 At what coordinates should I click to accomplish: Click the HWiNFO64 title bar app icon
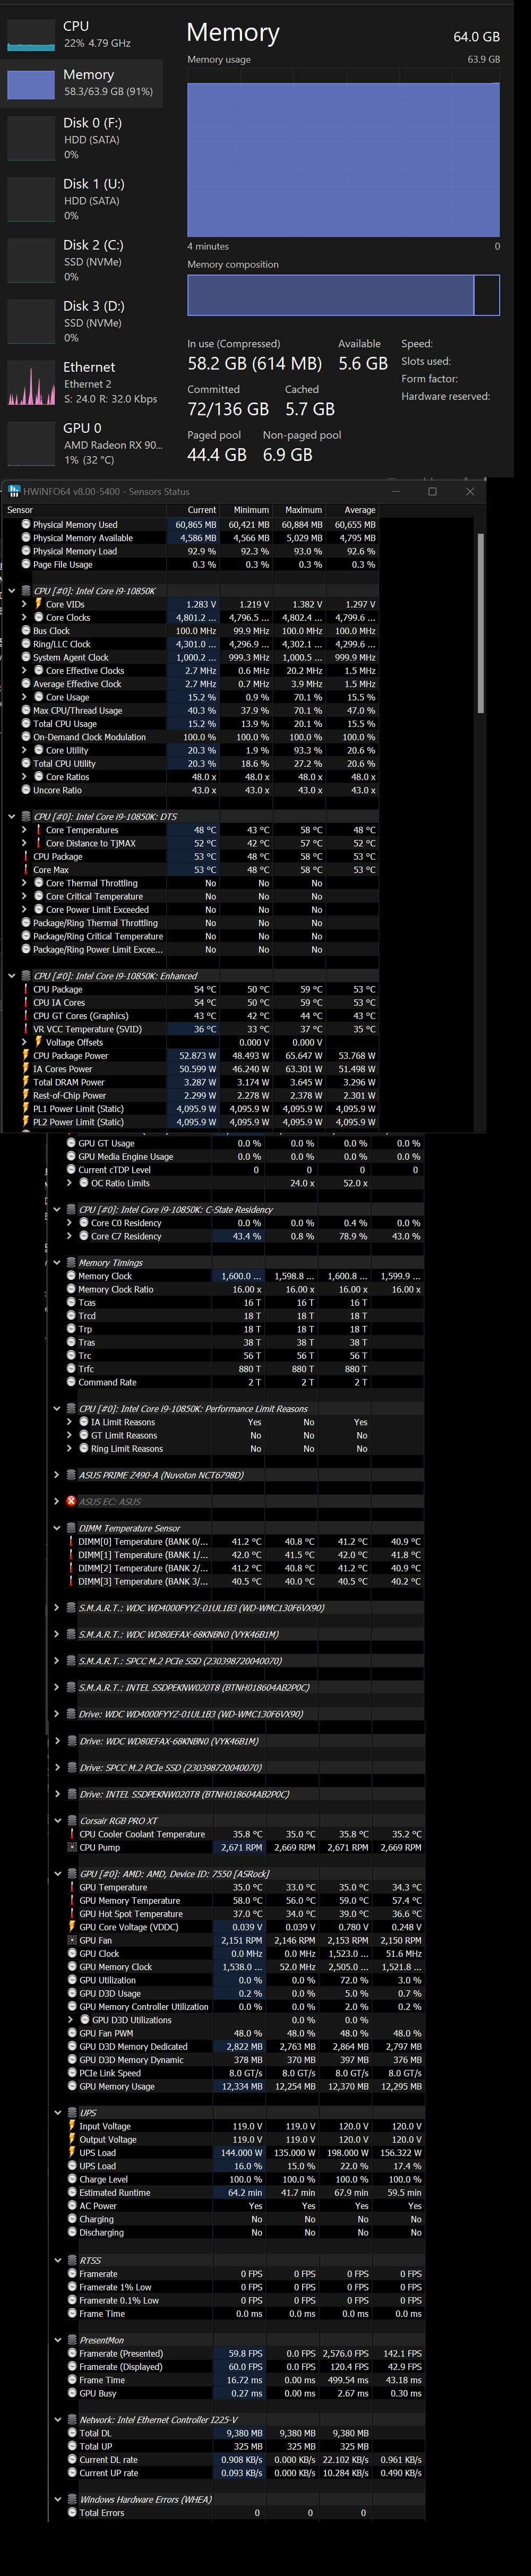13,491
